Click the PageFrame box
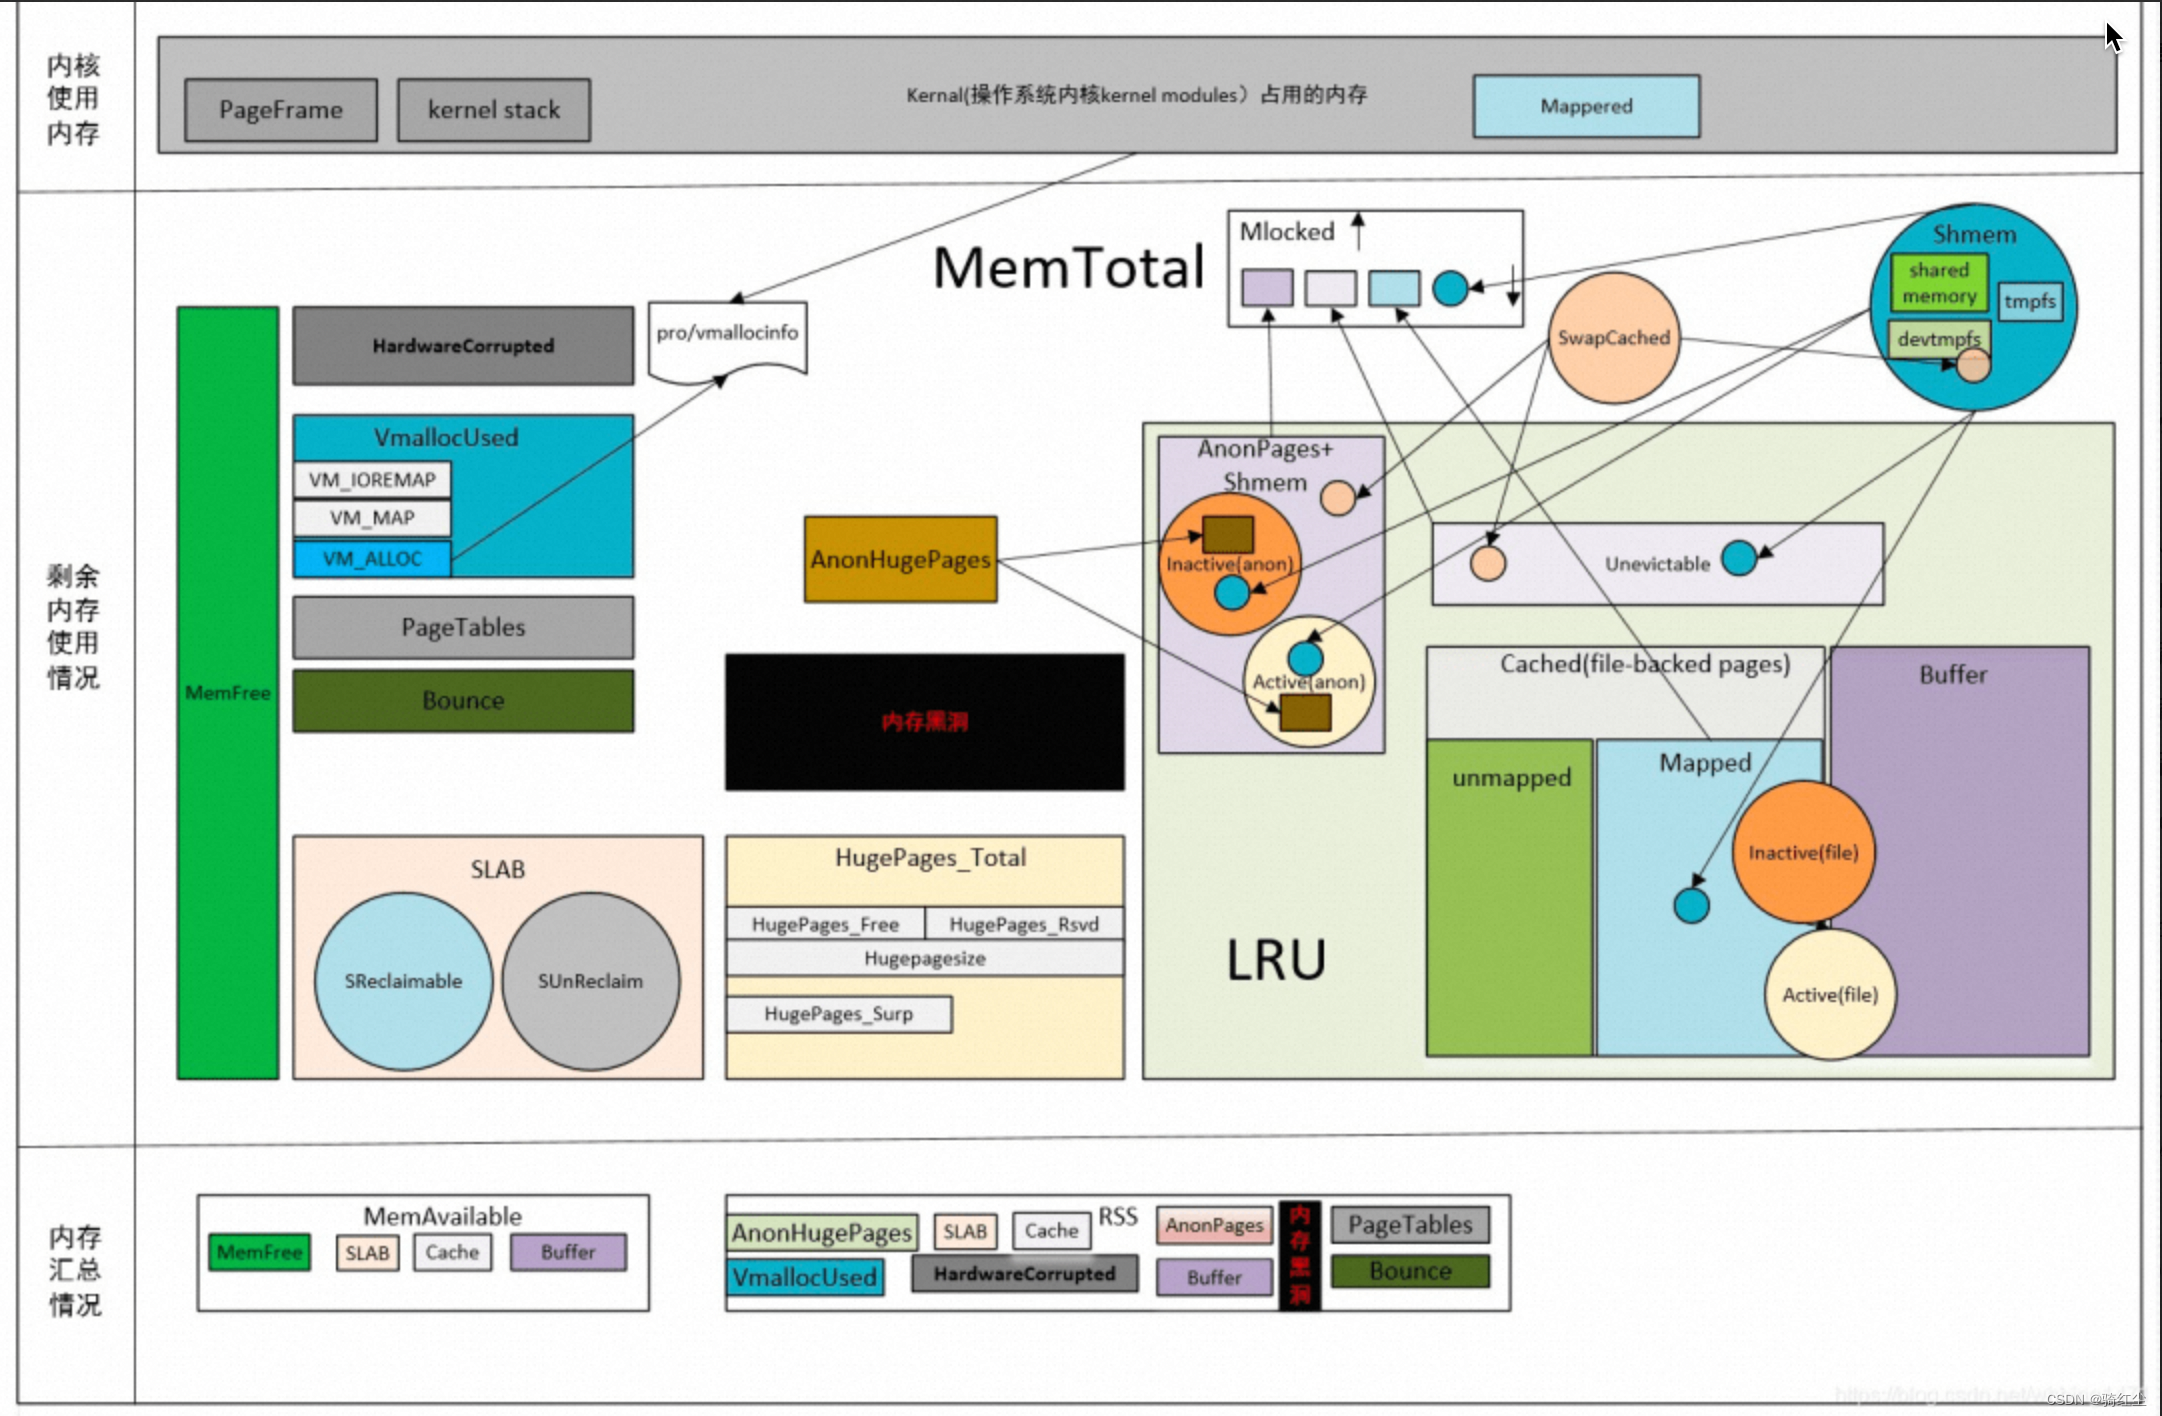This screenshot has height=1416, width=2162. pyautogui.click(x=281, y=110)
